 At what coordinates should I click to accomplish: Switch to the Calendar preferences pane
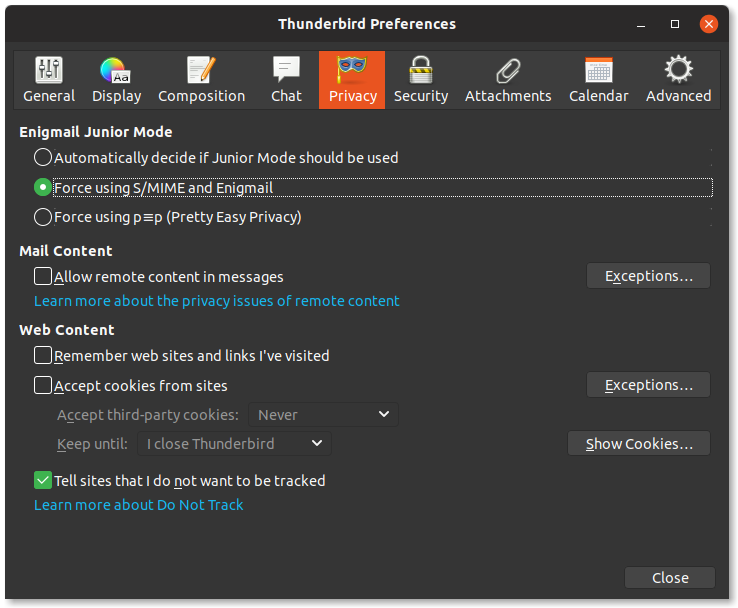(598, 80)
